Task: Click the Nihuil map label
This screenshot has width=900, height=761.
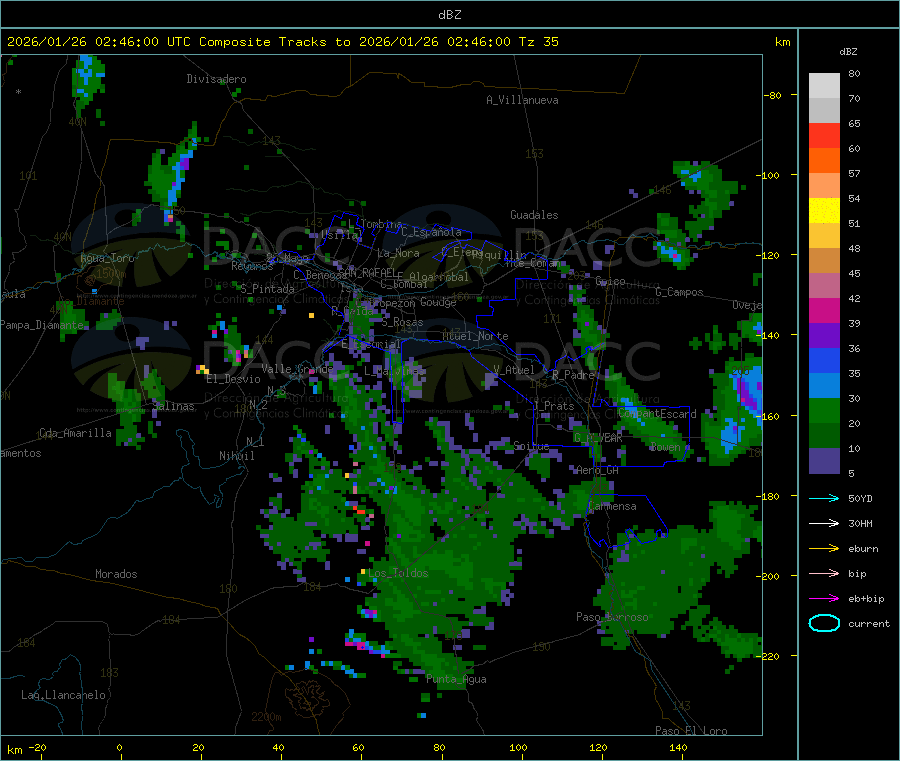Action: [x=236, y=456]
